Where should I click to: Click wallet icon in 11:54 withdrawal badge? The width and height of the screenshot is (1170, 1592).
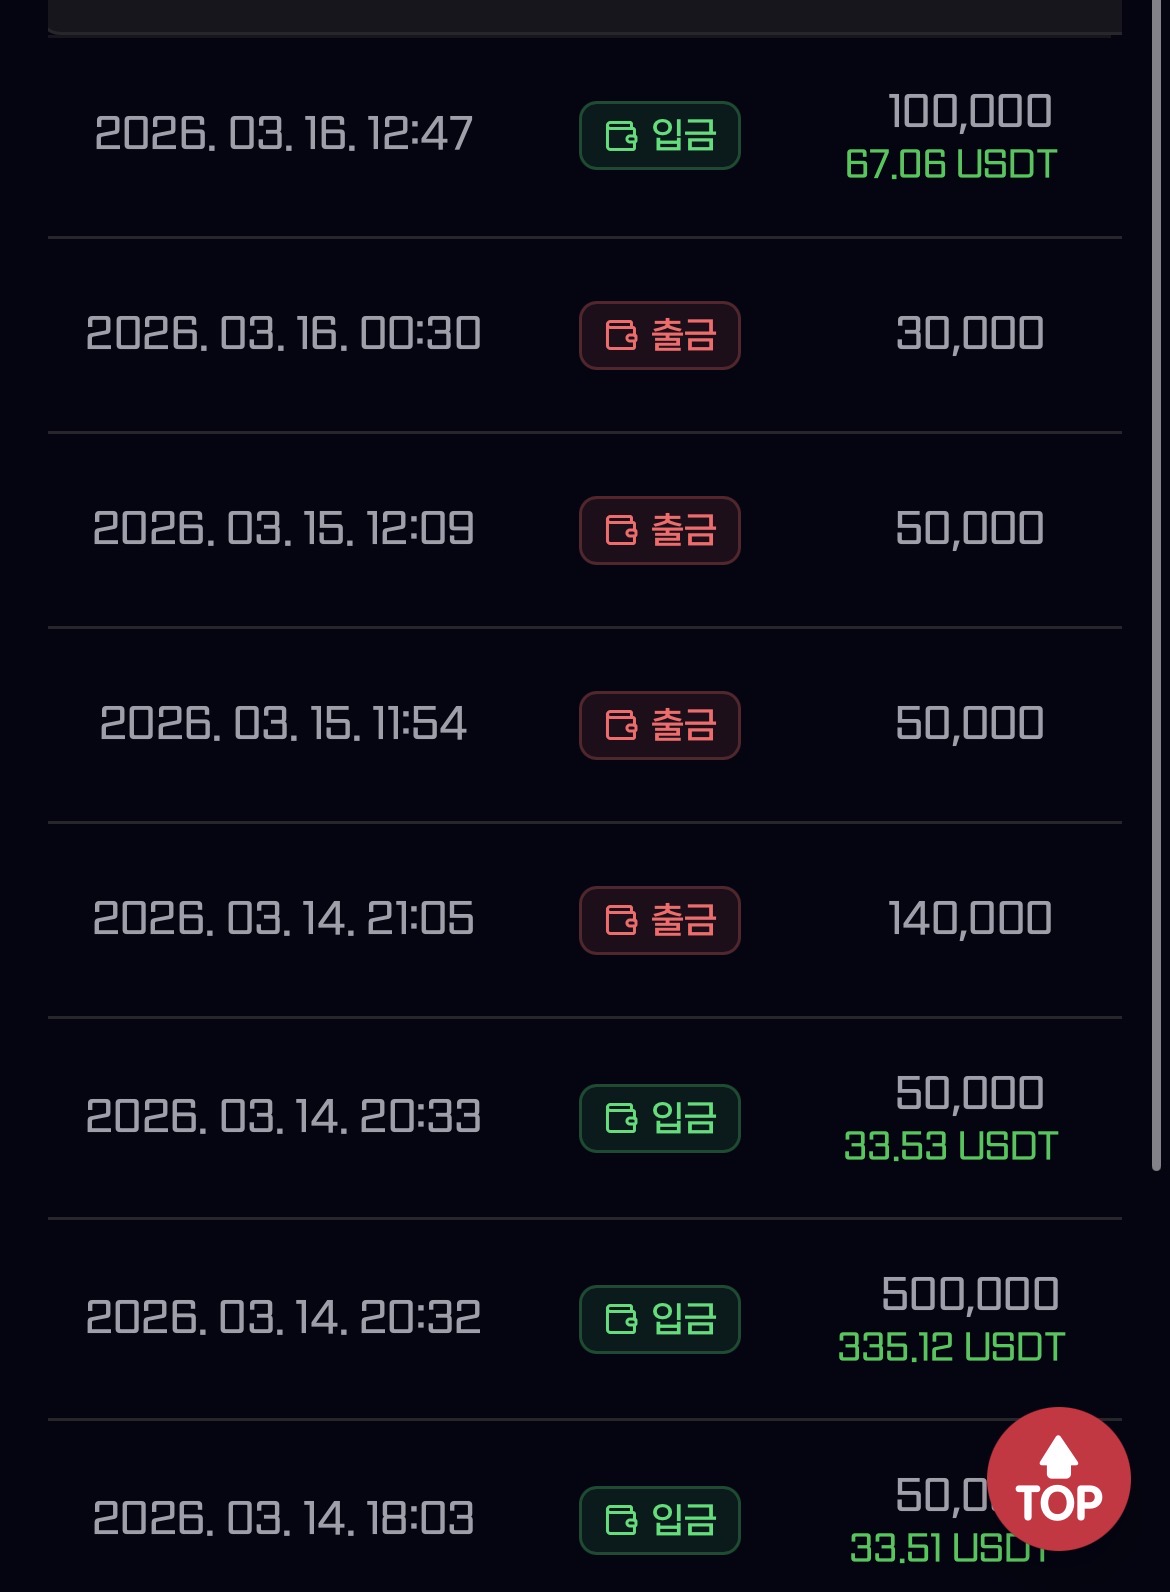tap(621, 725)
